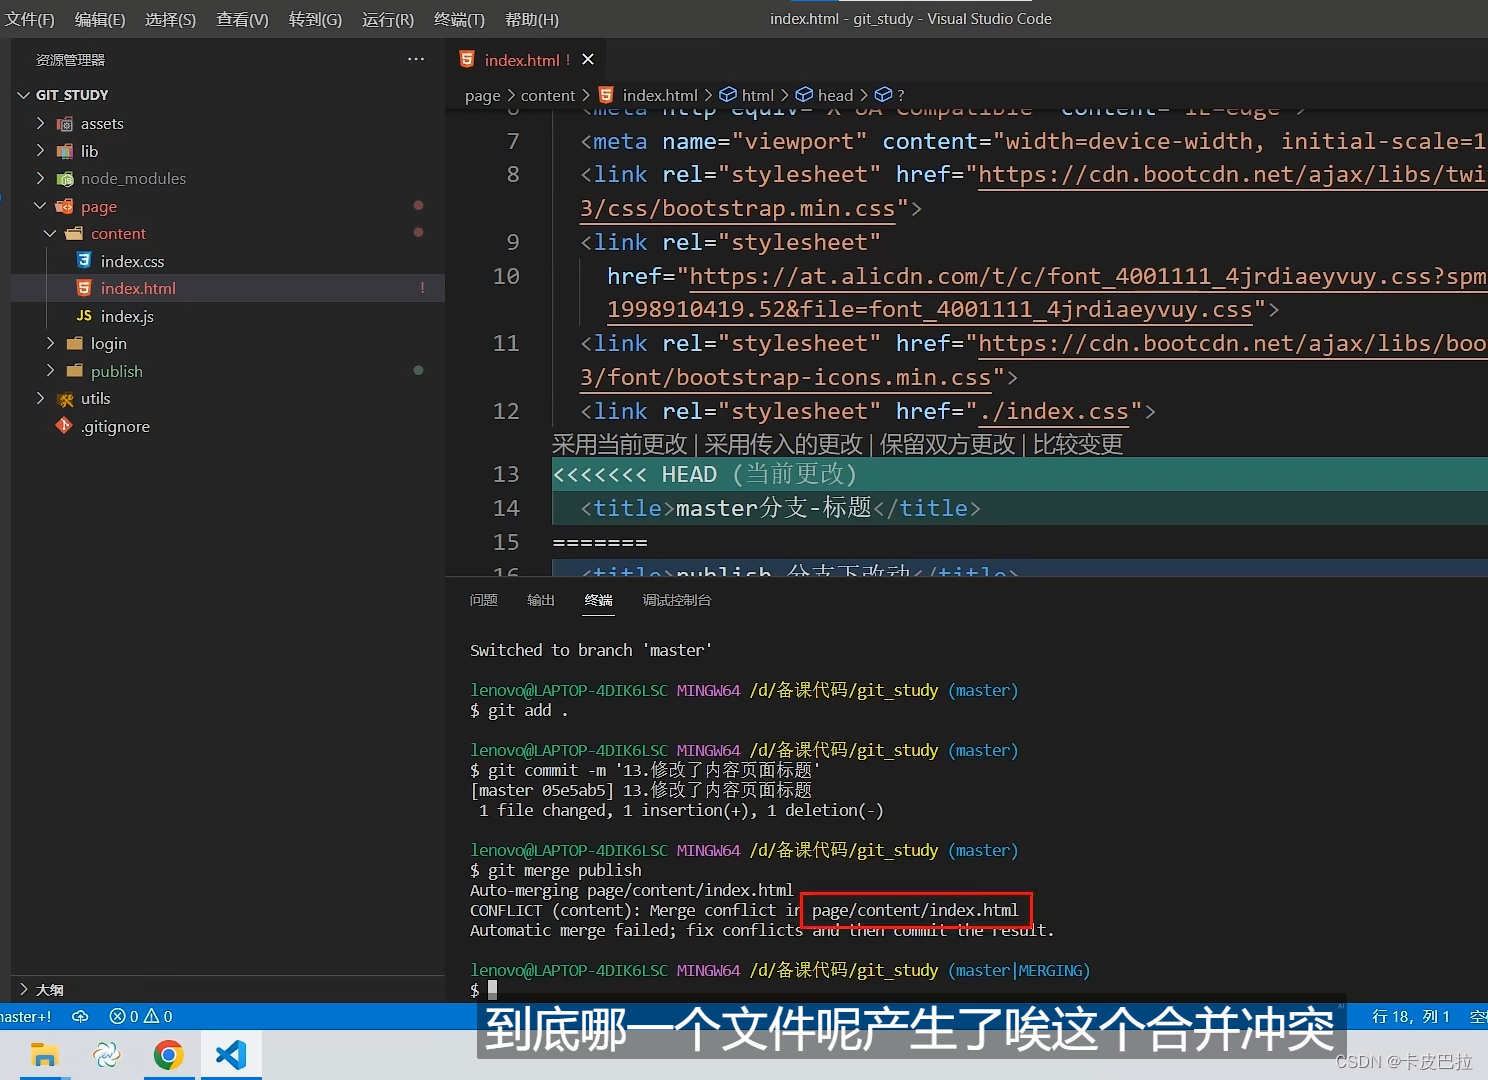Screen dimensions: 1488x1080
Task: Switch to Terminal (终端) panel tab
Action: [x=599, y=600]
